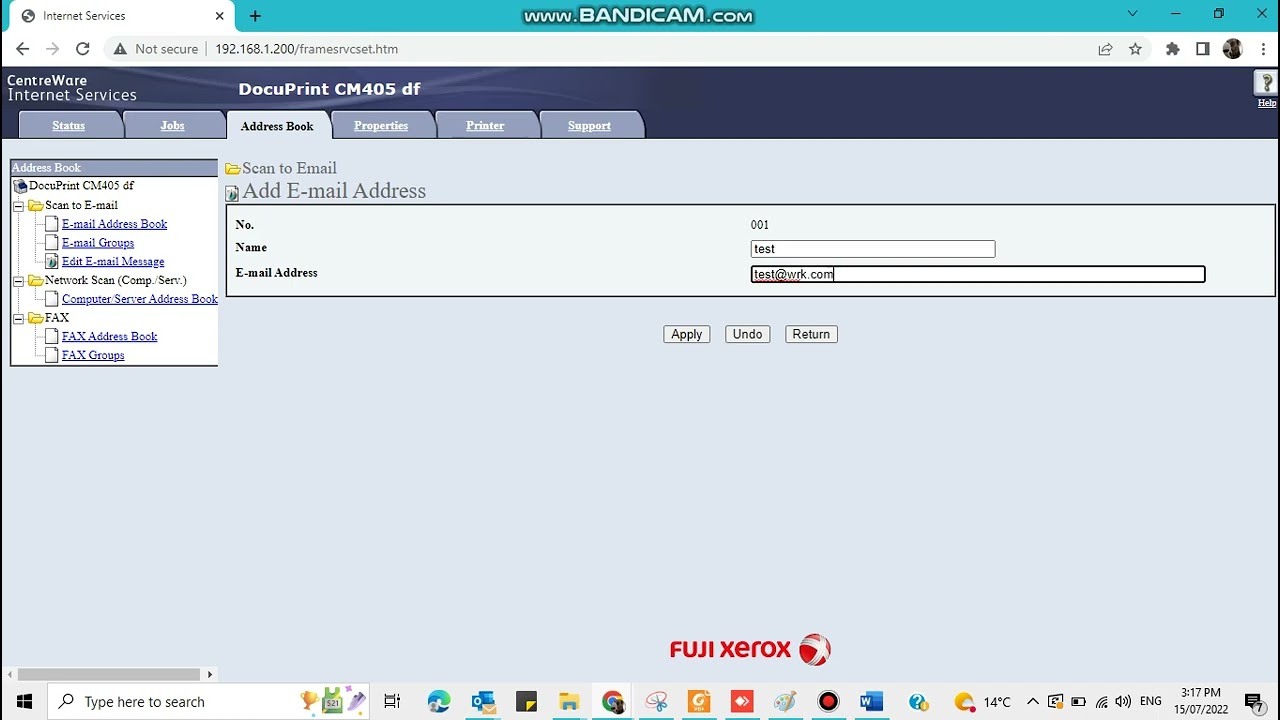
Task: Open Microsoft Edge from the taskbar
Action: 439,702
